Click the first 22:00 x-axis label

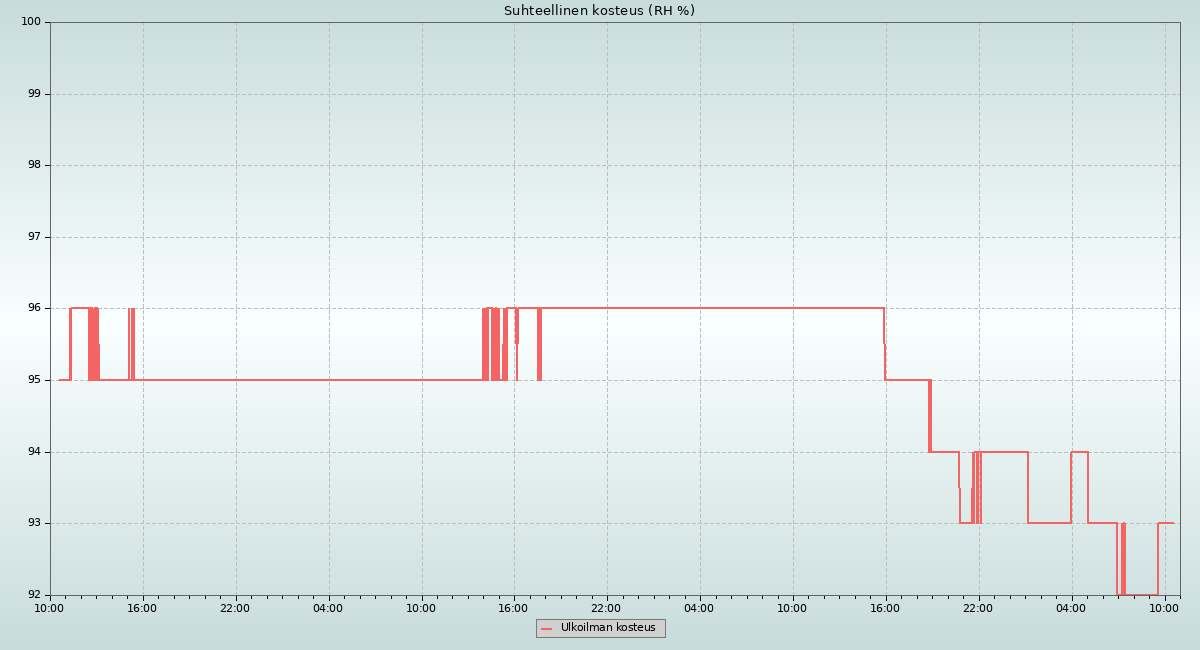(235, 608)
